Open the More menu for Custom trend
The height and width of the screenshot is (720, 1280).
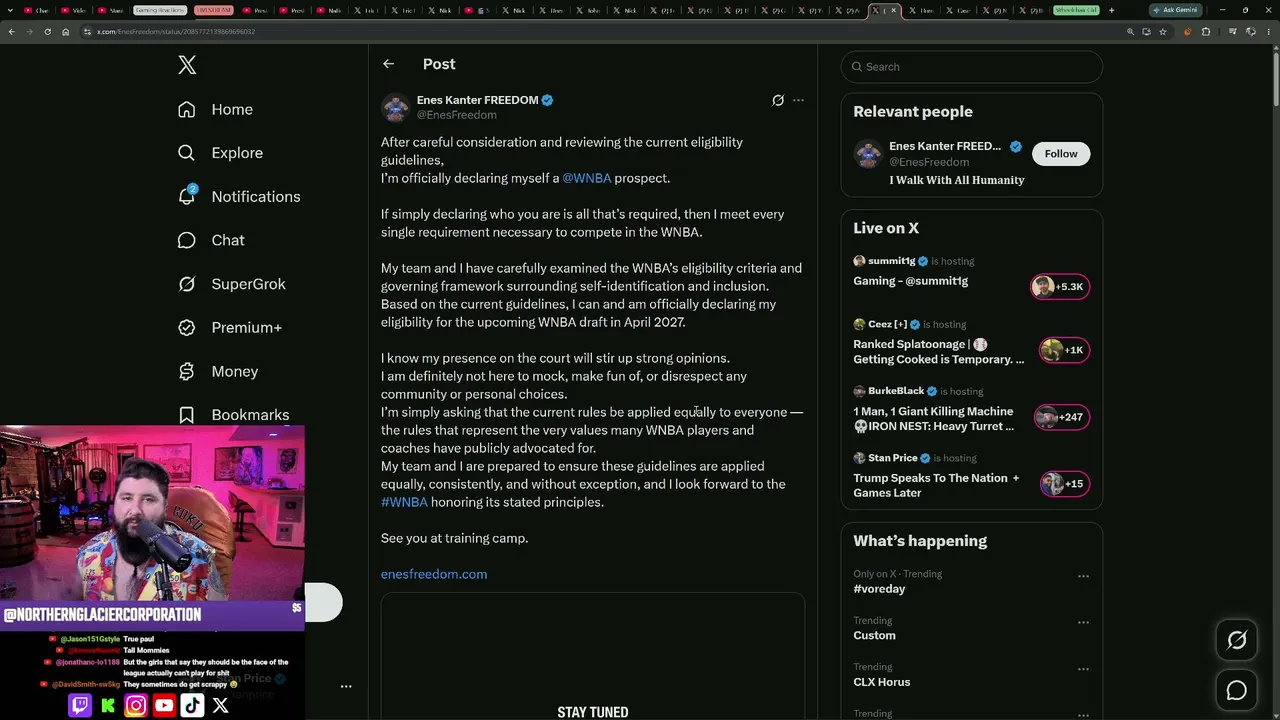tap(1083, 622)
